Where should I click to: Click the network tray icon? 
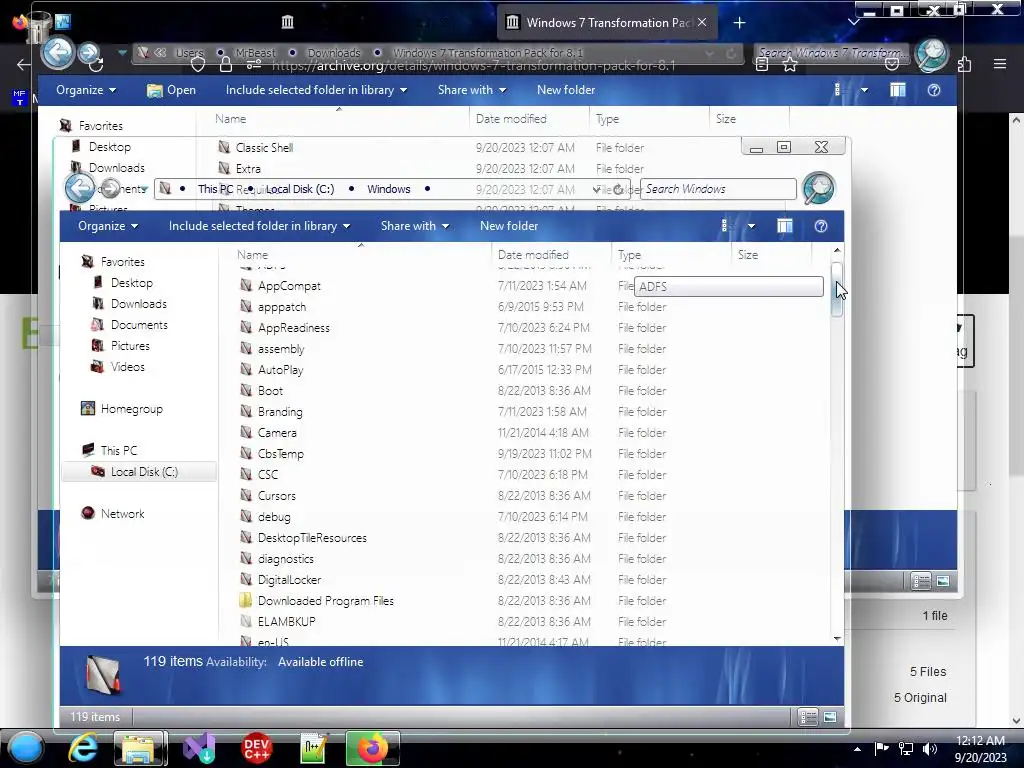(x=906, y=748)
